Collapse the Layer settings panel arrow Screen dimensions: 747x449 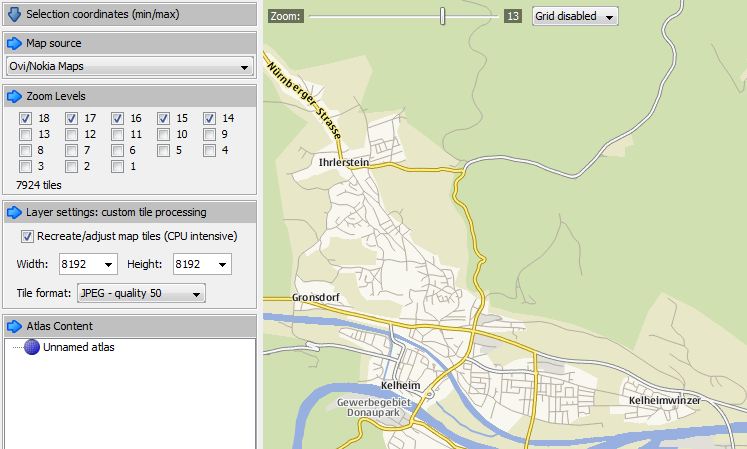pos(14,213)
